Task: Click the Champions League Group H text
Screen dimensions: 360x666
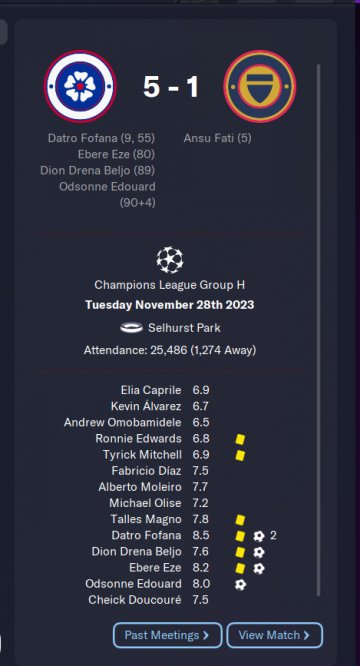Action: [169, 285]
